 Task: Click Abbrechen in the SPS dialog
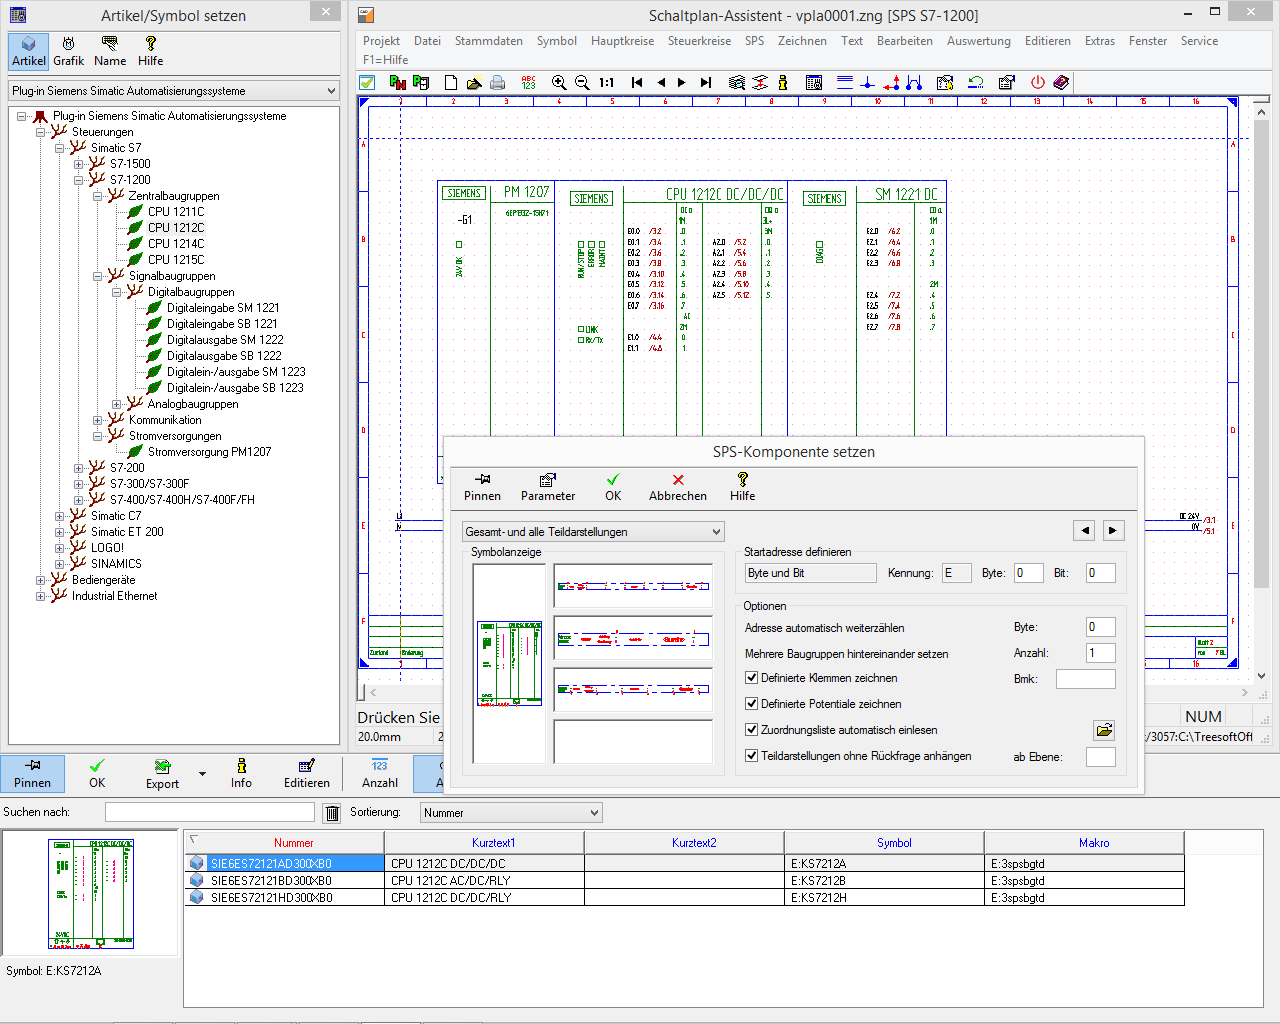coord(677,487)
